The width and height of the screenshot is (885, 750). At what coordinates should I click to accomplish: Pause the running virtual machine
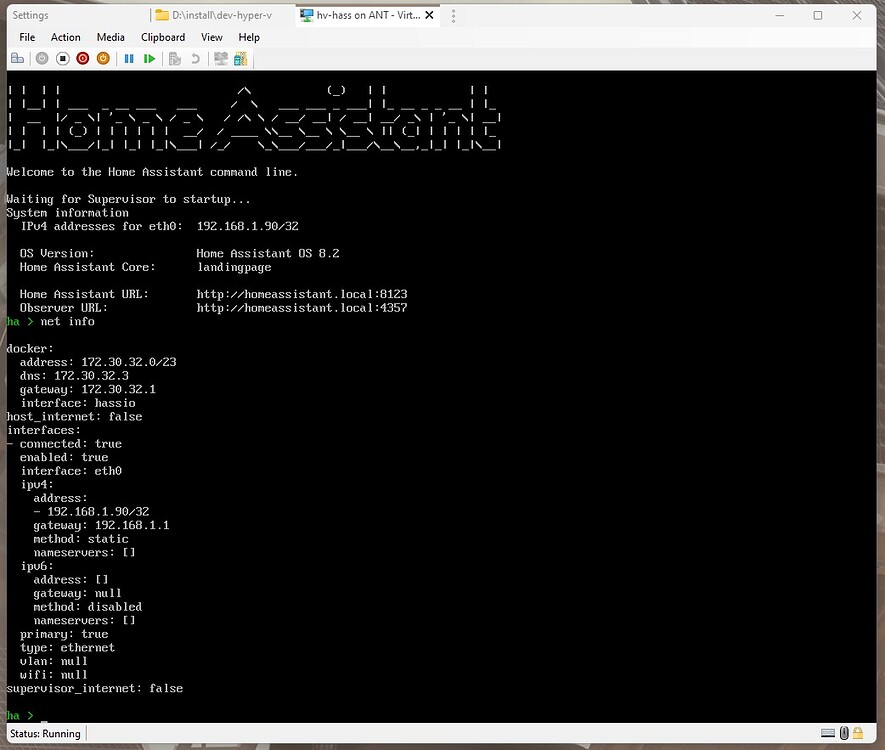tap(129, 59)
